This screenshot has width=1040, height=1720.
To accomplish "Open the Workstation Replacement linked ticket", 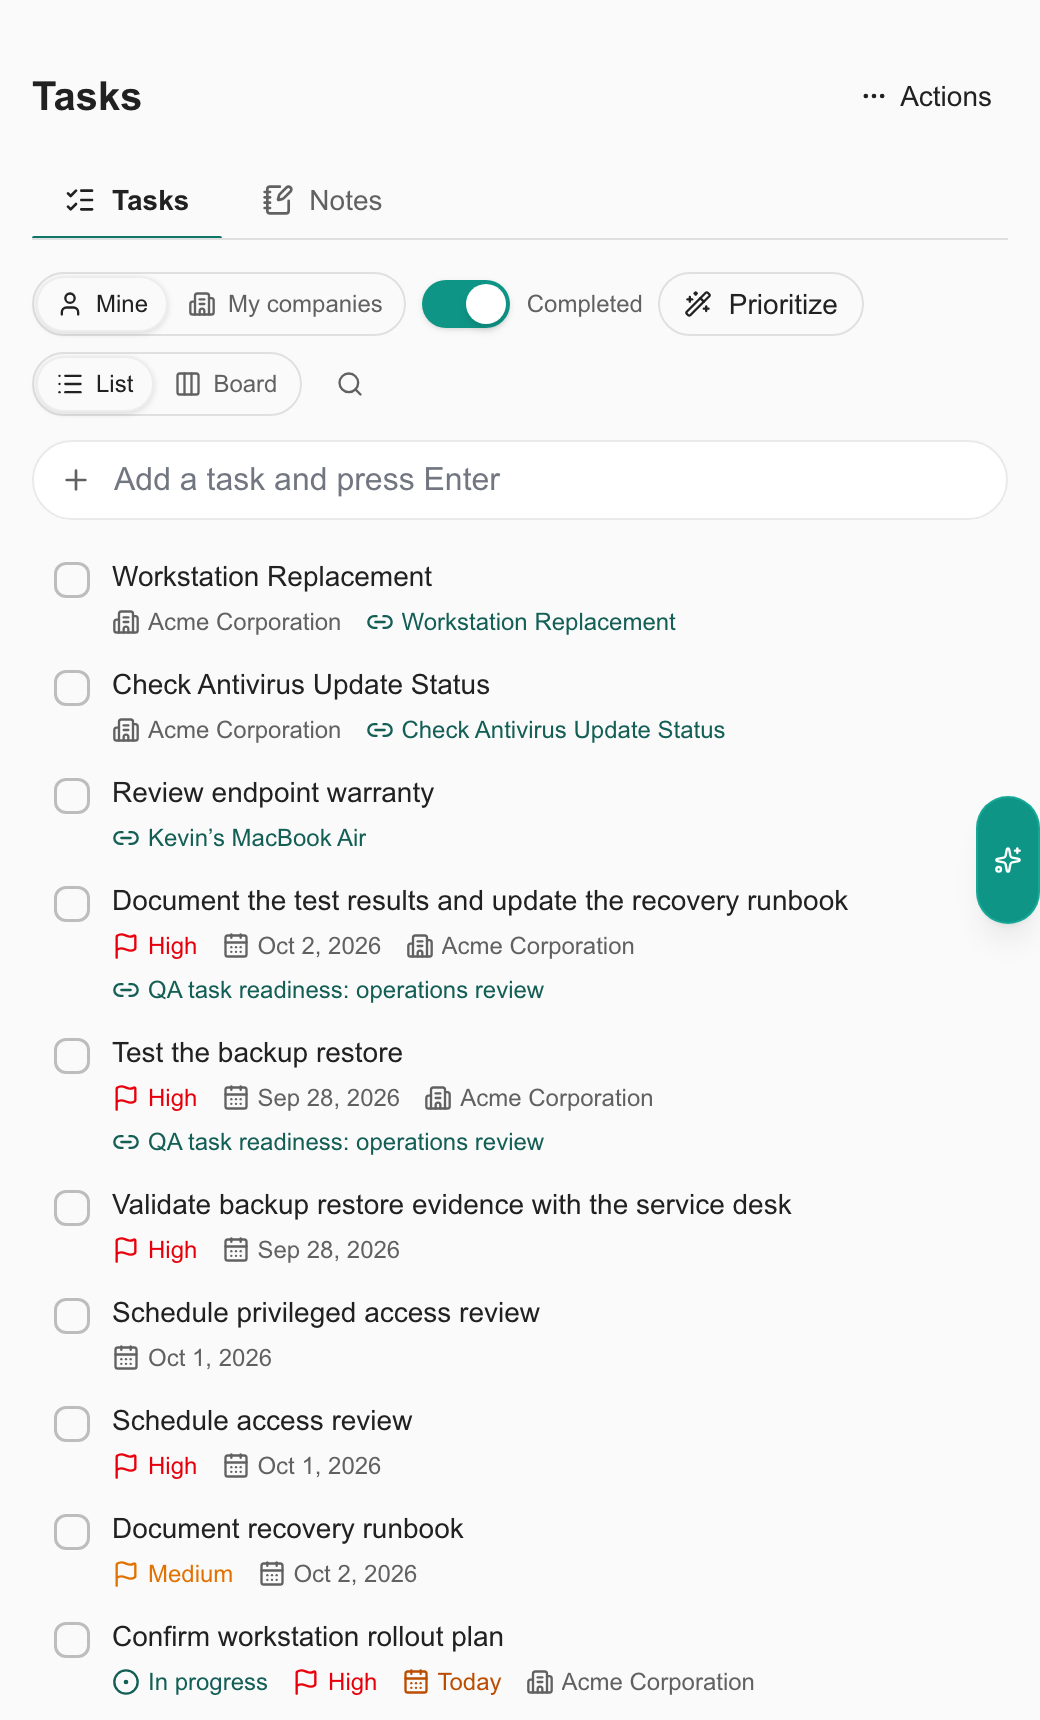I will coord(521,622).
